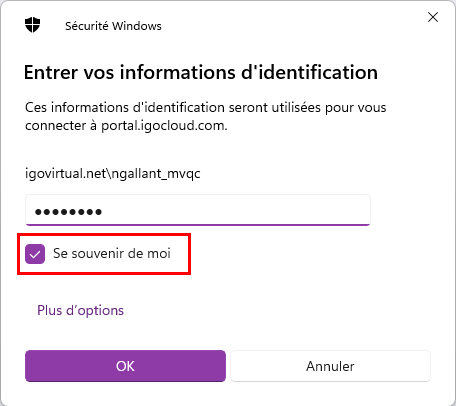Uncheck the purple remember-me checkbox

click(x=35, y=254)
